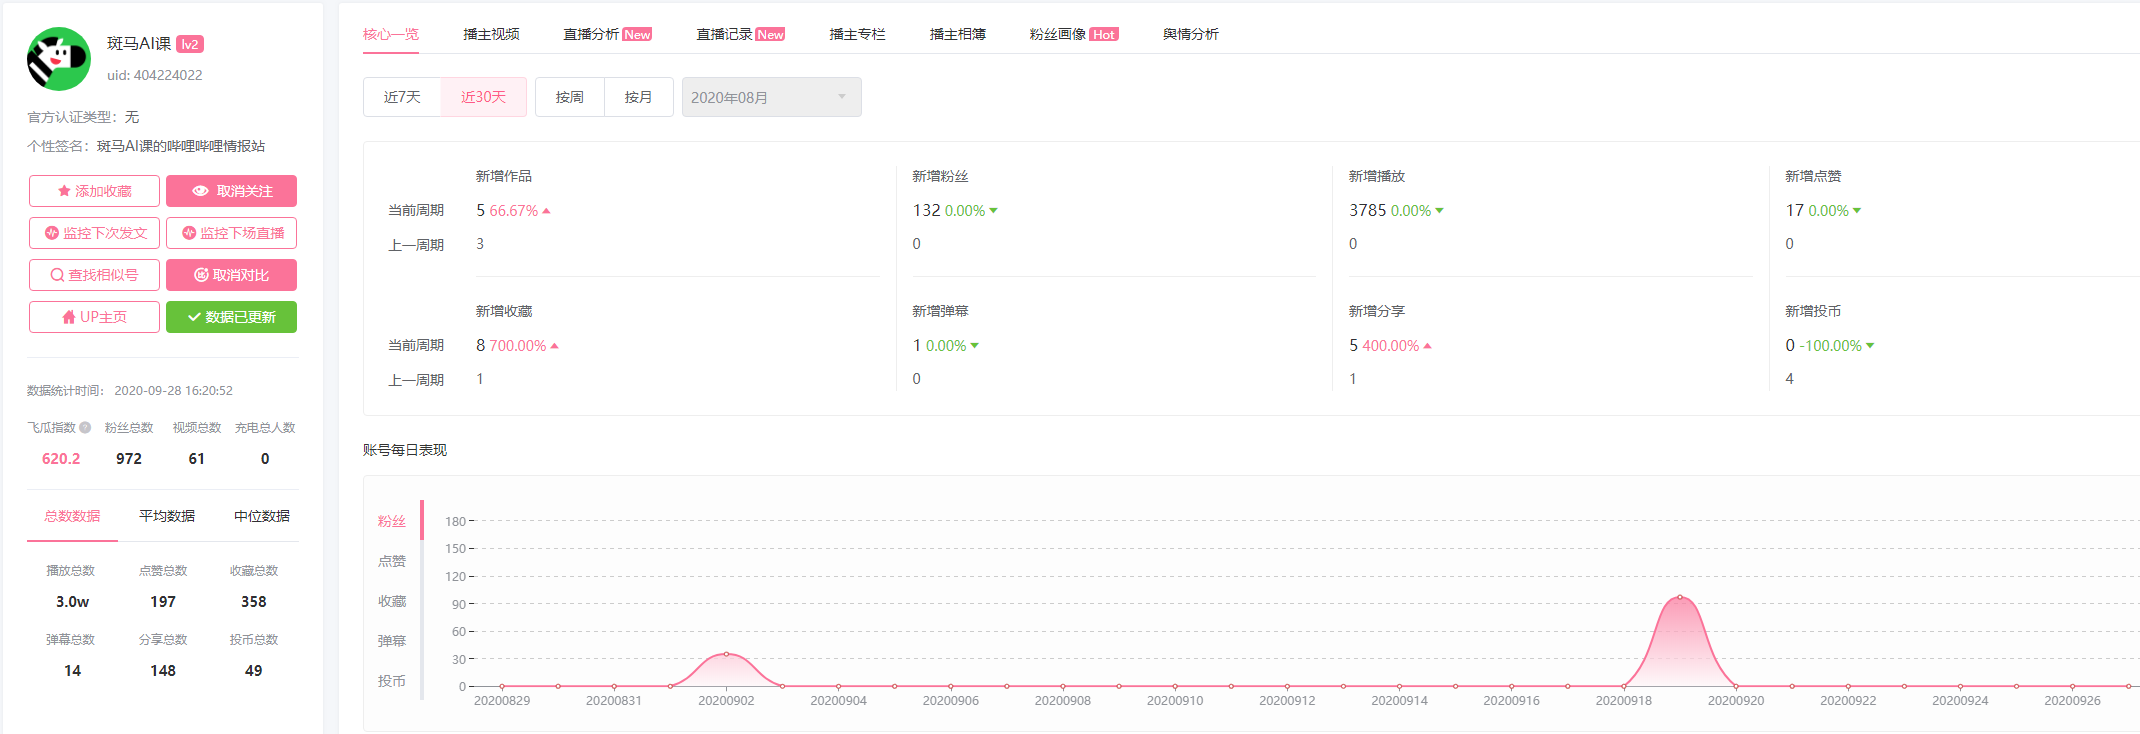
Task: Switch the period to 按周
Action: pos(570,97)
